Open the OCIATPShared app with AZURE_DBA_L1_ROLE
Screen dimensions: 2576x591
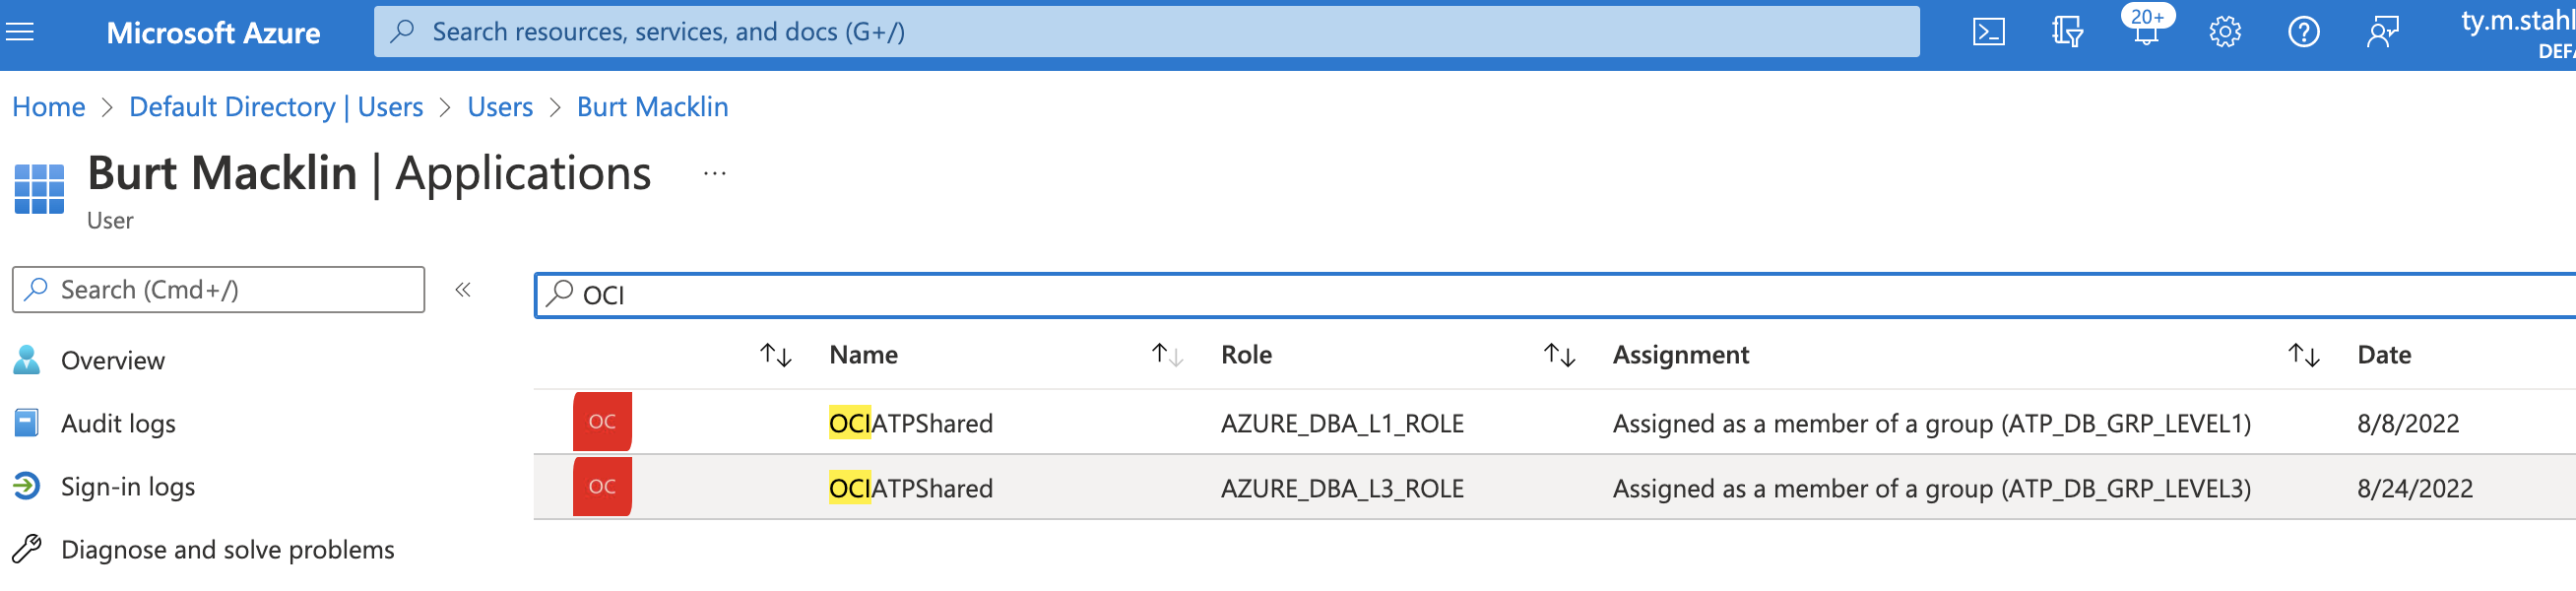click(911, 424)
